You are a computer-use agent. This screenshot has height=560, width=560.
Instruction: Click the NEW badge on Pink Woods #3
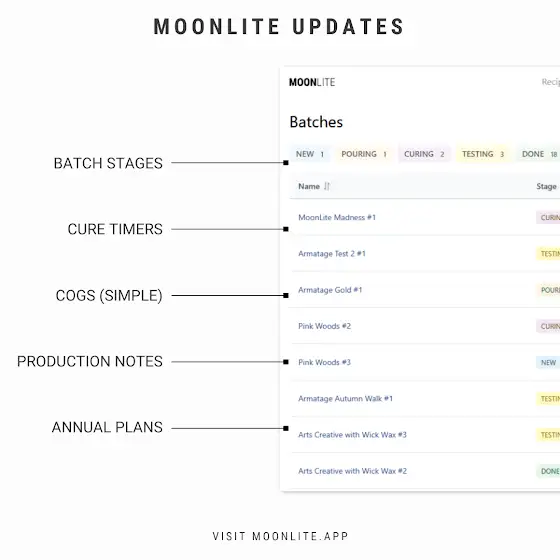548,362
